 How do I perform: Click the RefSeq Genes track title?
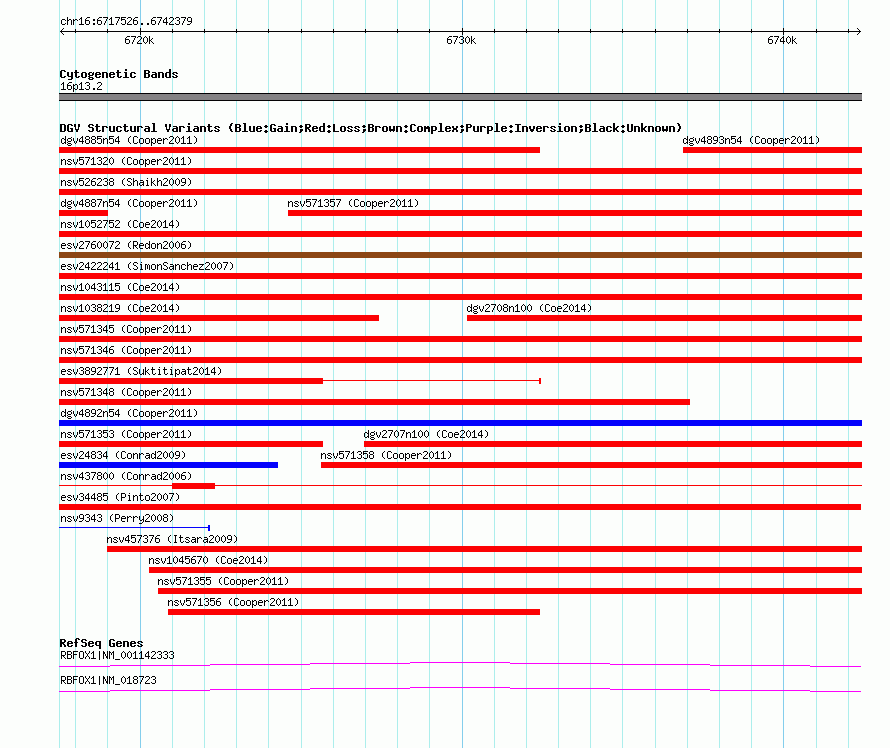(101, 643)
